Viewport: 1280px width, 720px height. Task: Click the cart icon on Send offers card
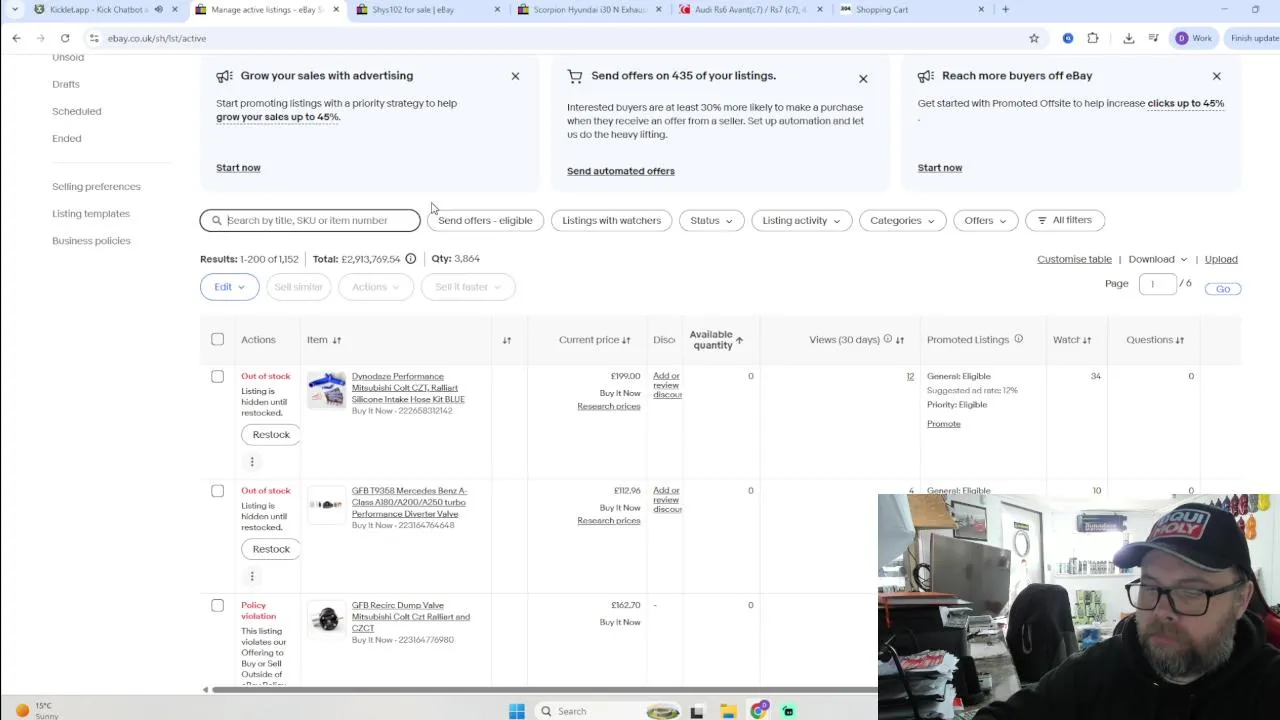pos(575,76)
